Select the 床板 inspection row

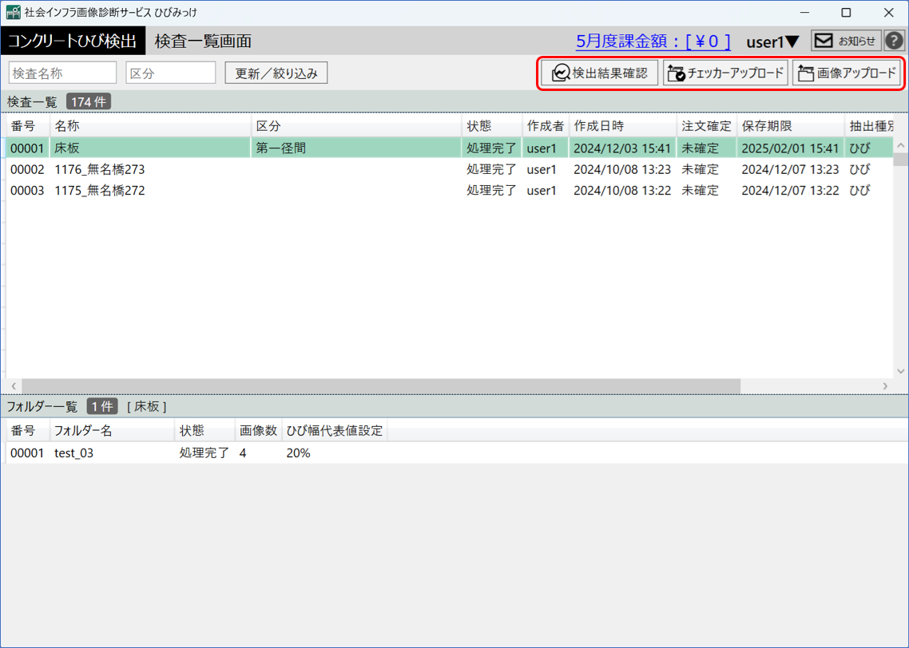click(x=449, y=148)
